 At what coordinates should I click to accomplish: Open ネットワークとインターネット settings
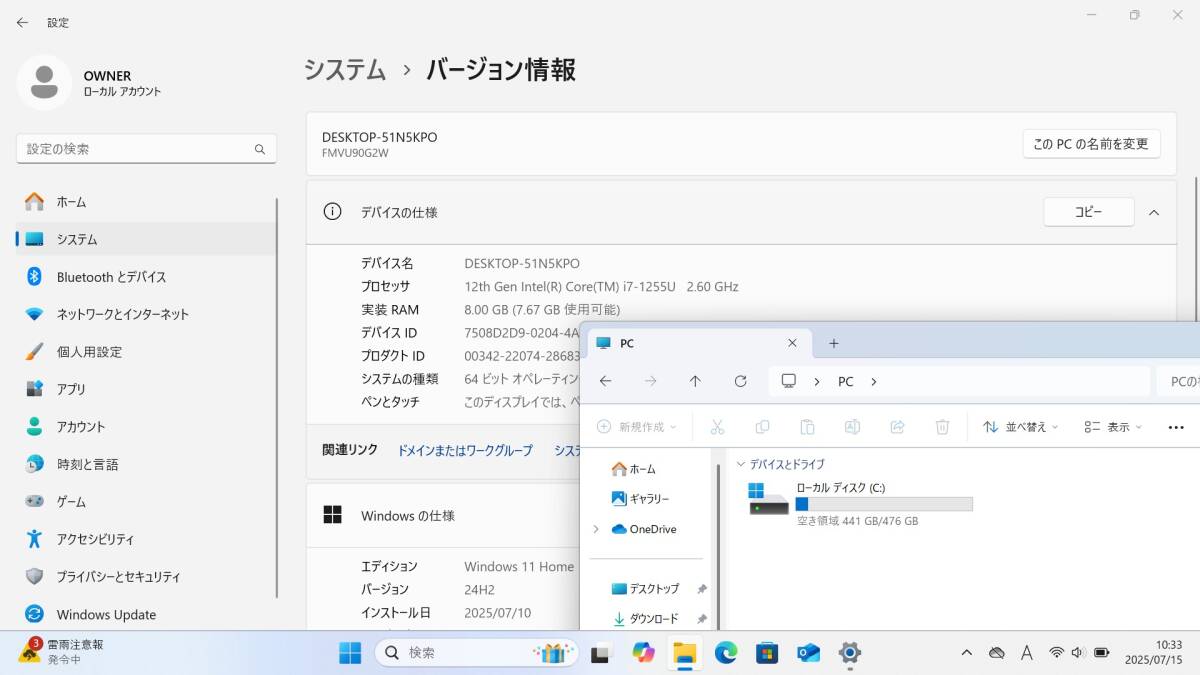coord(146,314)
